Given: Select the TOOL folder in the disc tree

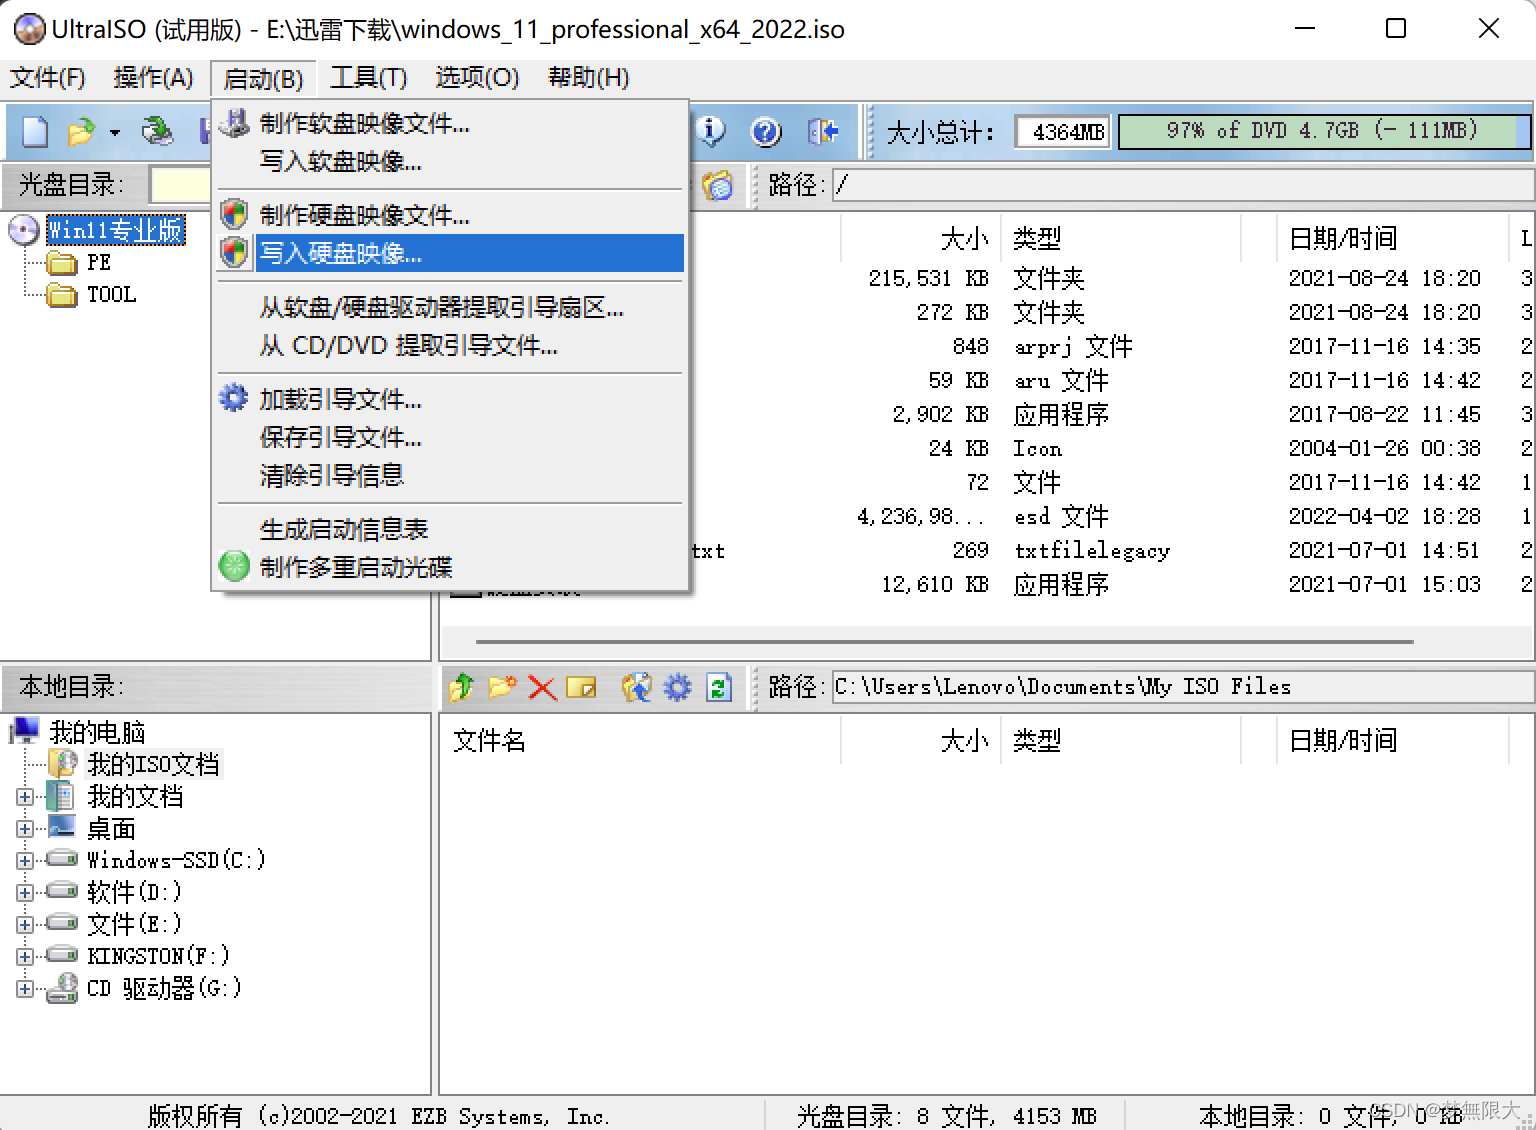Looking at the screenshot, I should pos(111,295).
